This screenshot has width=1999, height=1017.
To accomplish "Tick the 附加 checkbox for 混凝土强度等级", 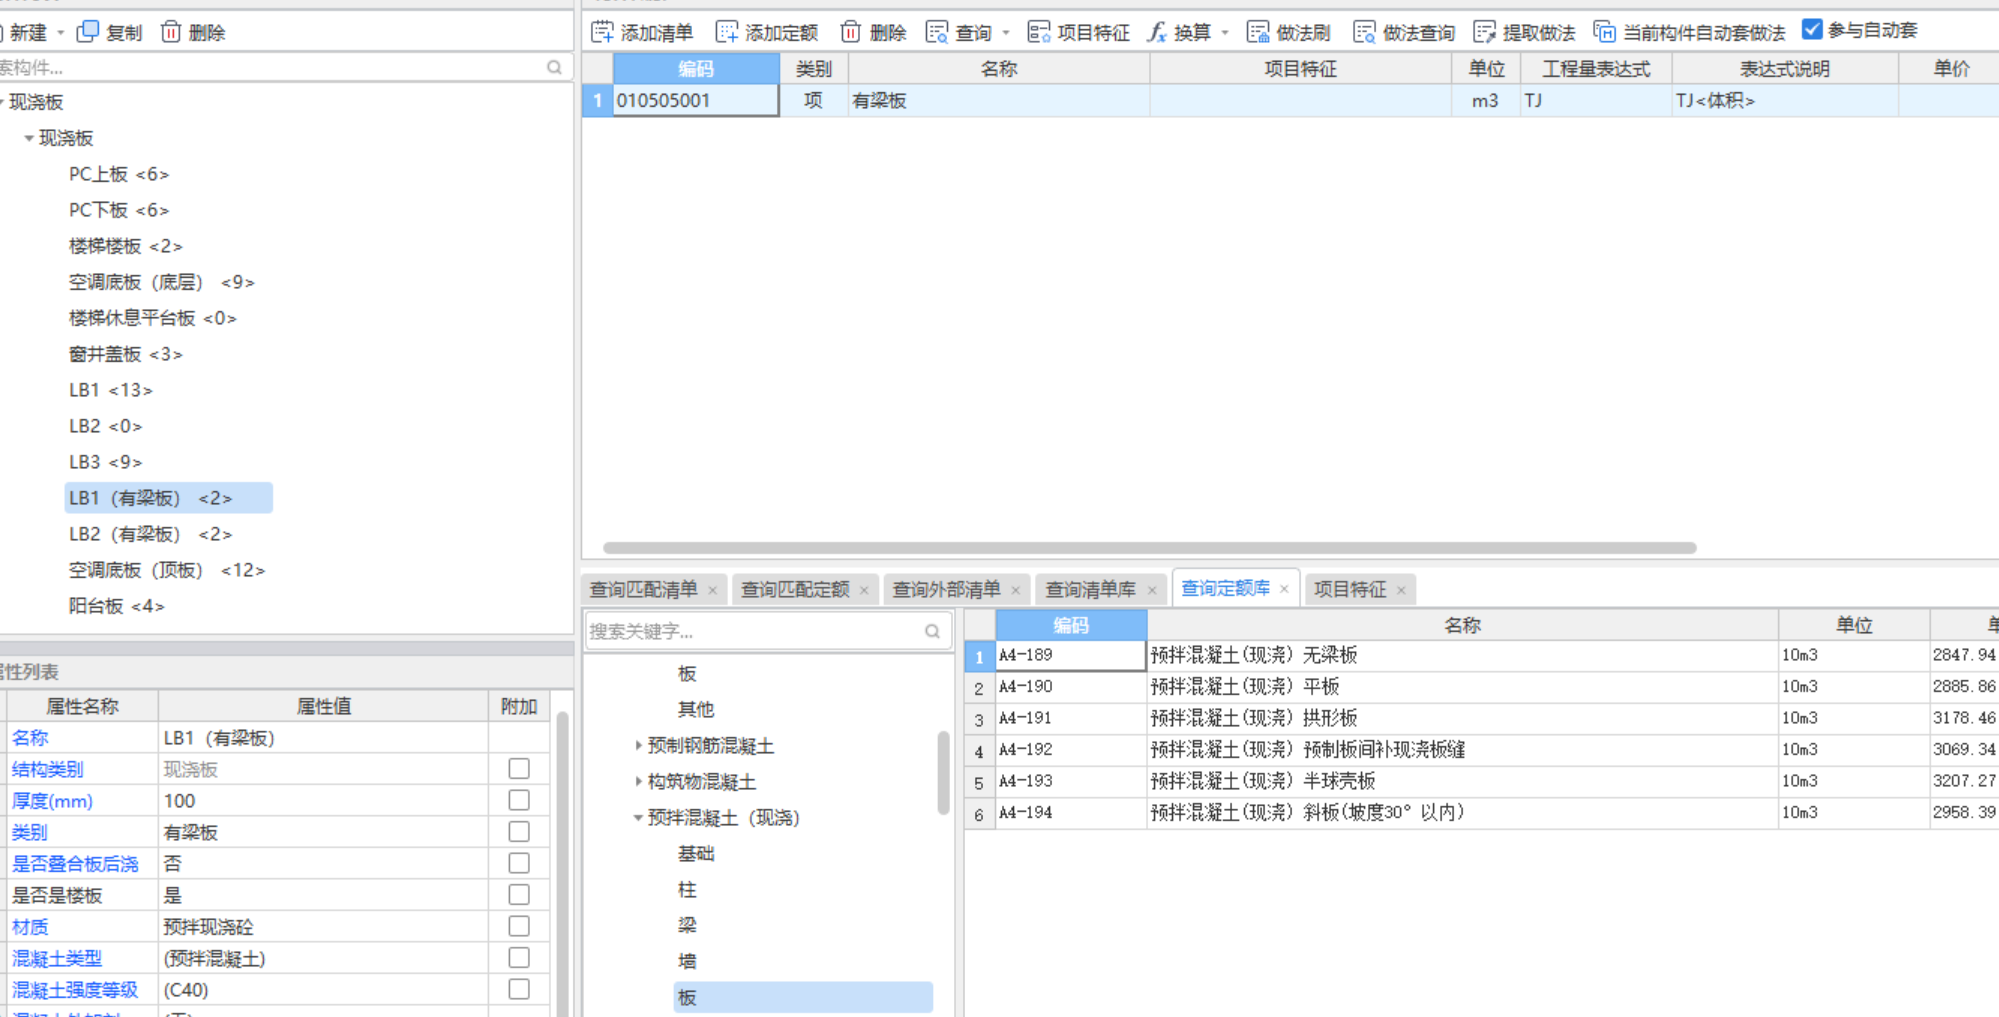I will point(519,989).
